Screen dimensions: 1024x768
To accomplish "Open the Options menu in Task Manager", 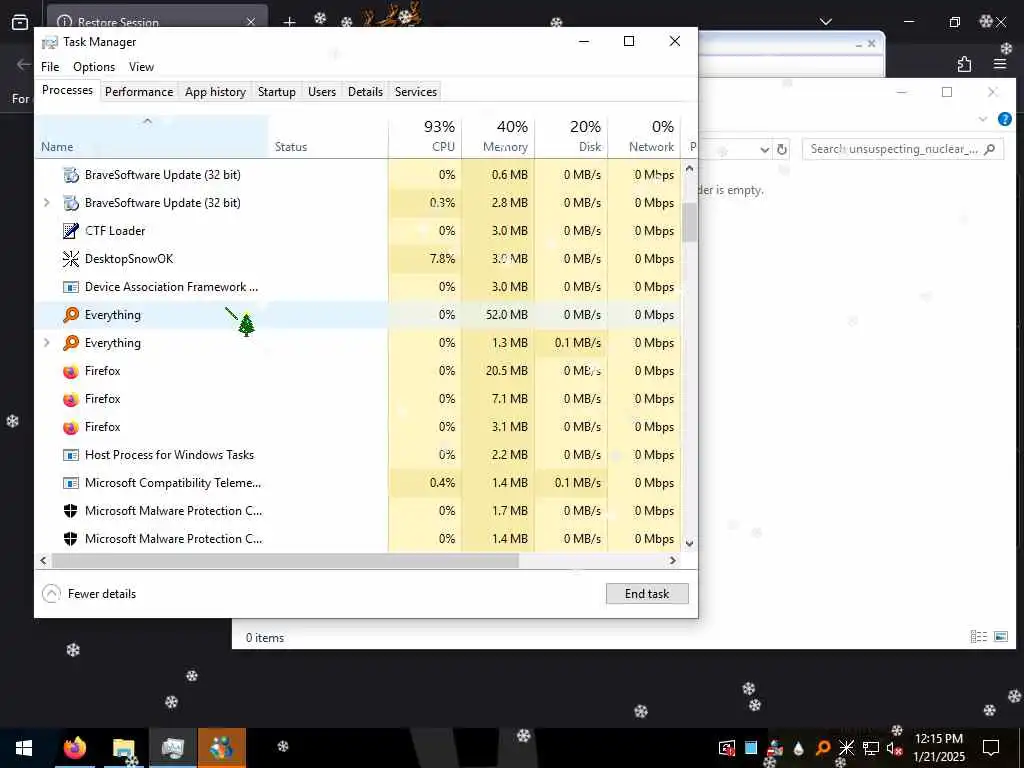I will 94,67.
